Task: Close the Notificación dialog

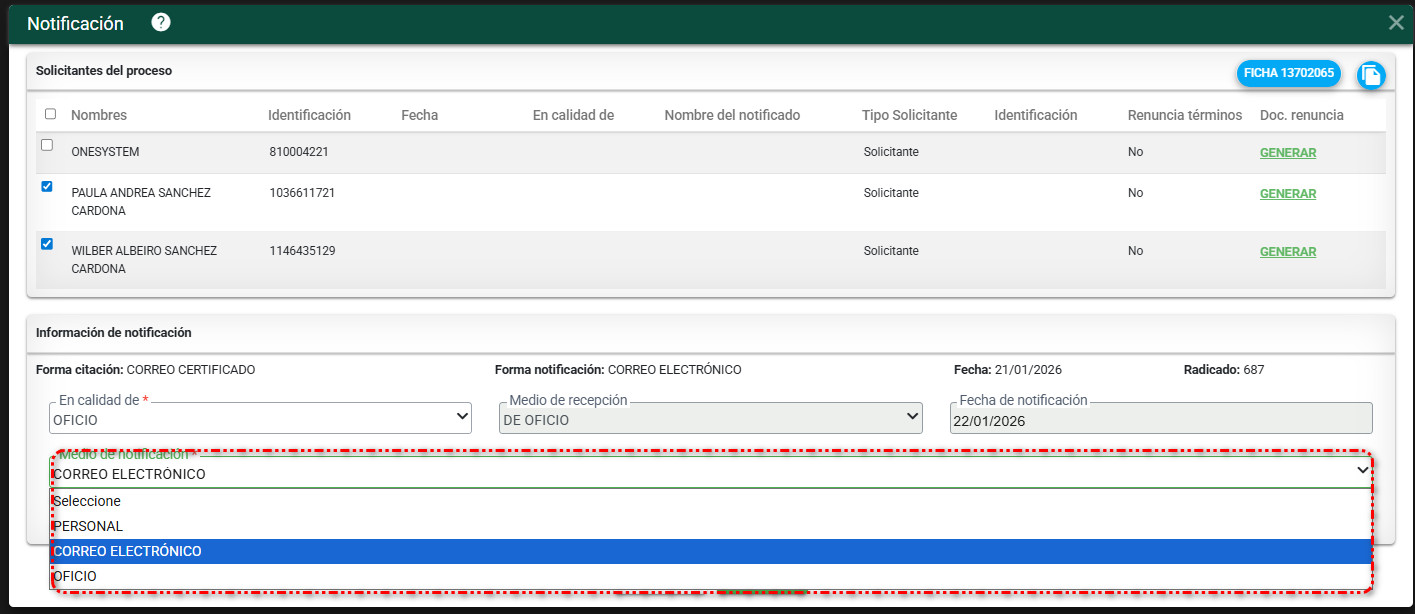Action: 1396,23
